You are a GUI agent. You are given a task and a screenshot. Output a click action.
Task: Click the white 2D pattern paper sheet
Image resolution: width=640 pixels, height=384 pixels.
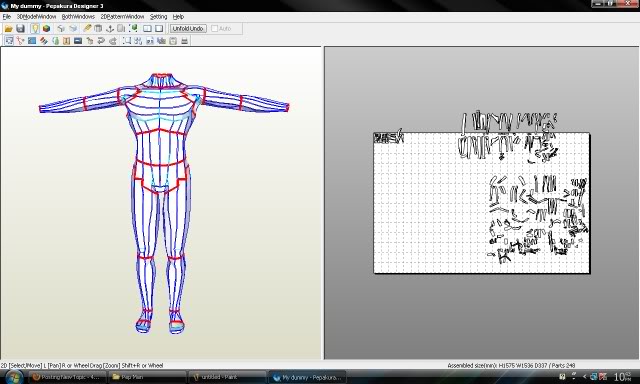(482, 203)
